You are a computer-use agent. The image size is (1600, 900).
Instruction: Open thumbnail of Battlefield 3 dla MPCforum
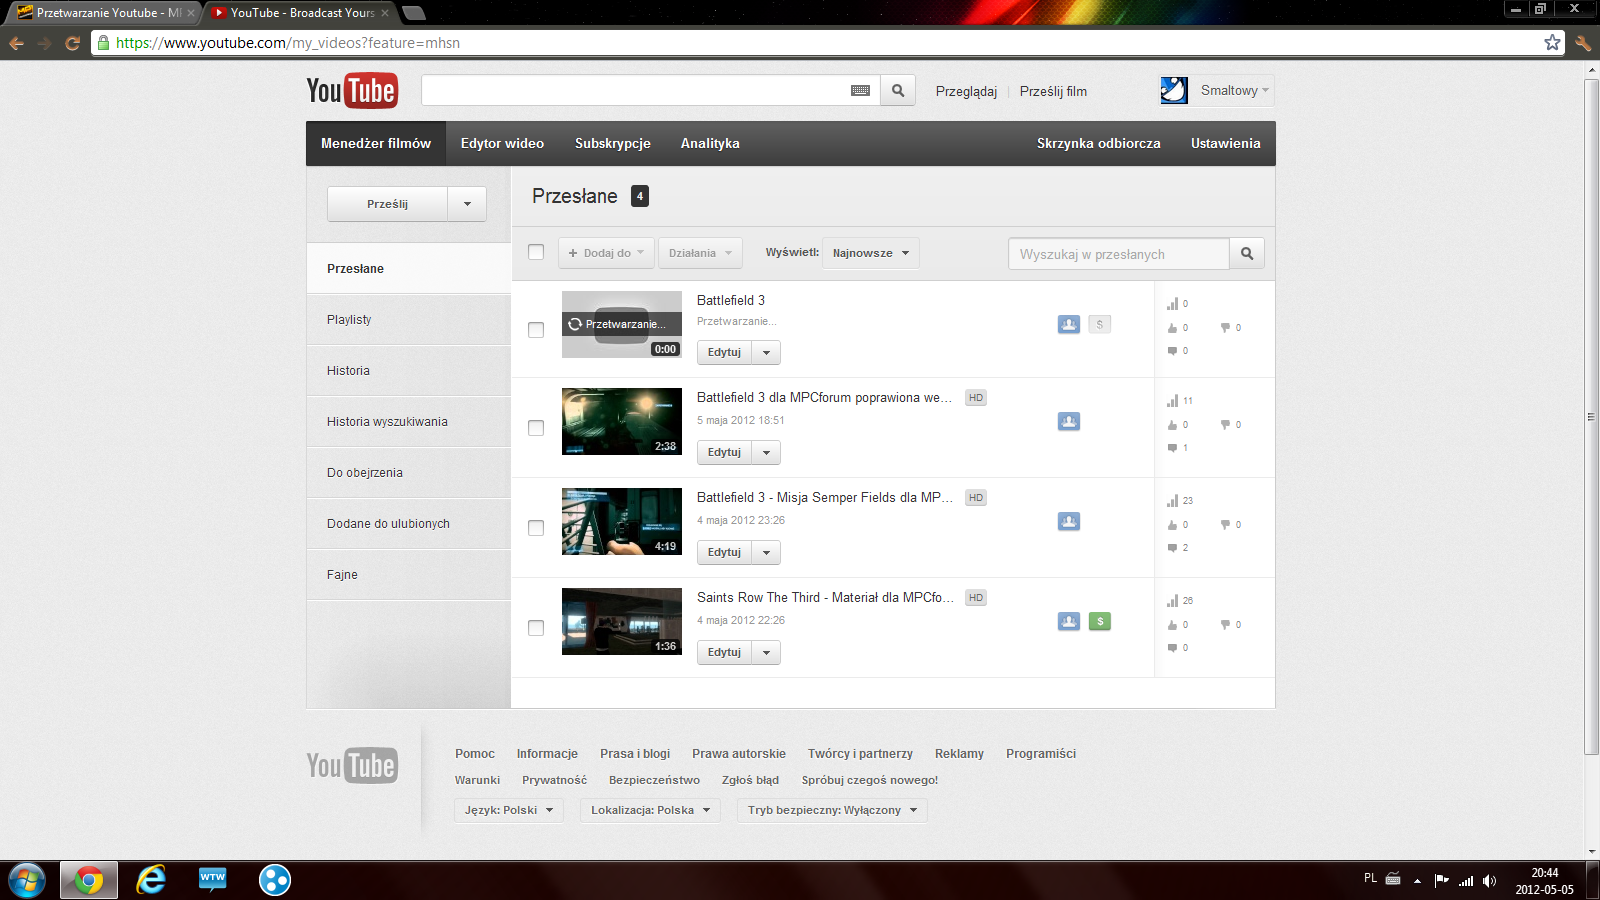tap(622, 421)
